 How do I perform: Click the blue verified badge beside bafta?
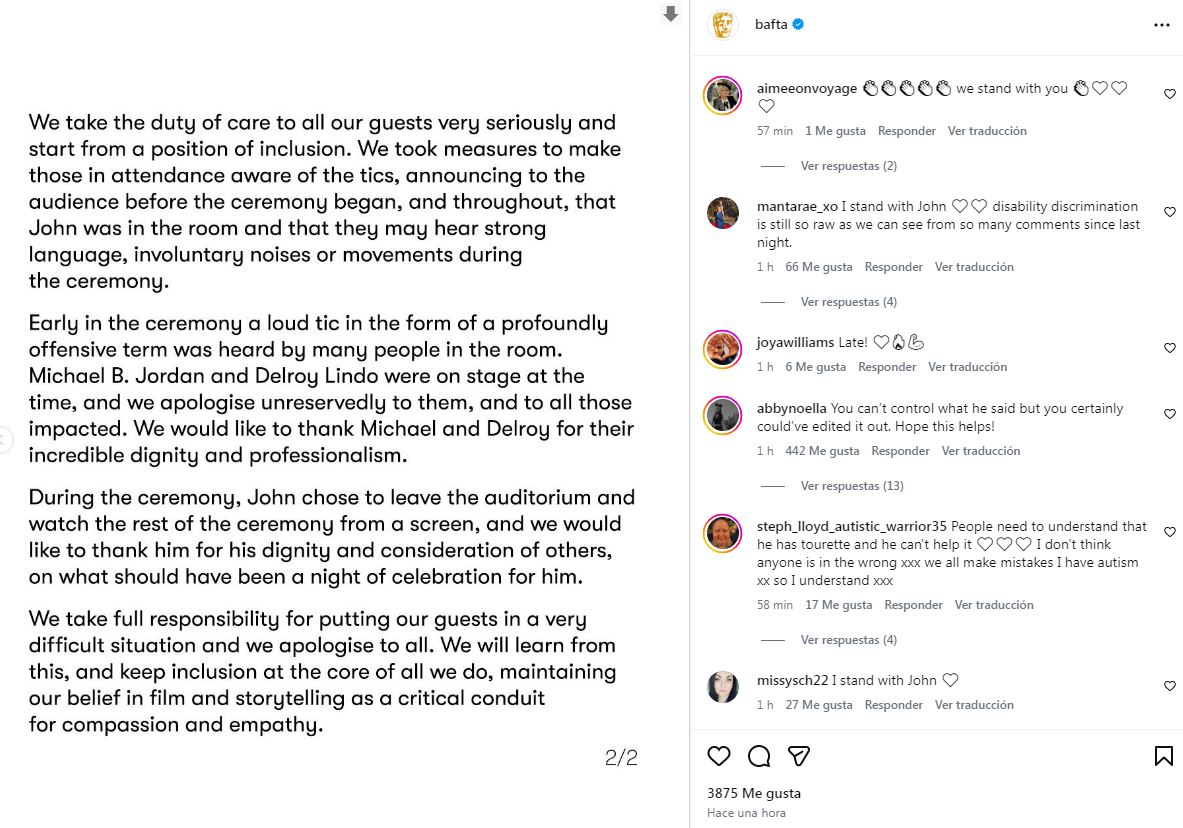point(798,25)
